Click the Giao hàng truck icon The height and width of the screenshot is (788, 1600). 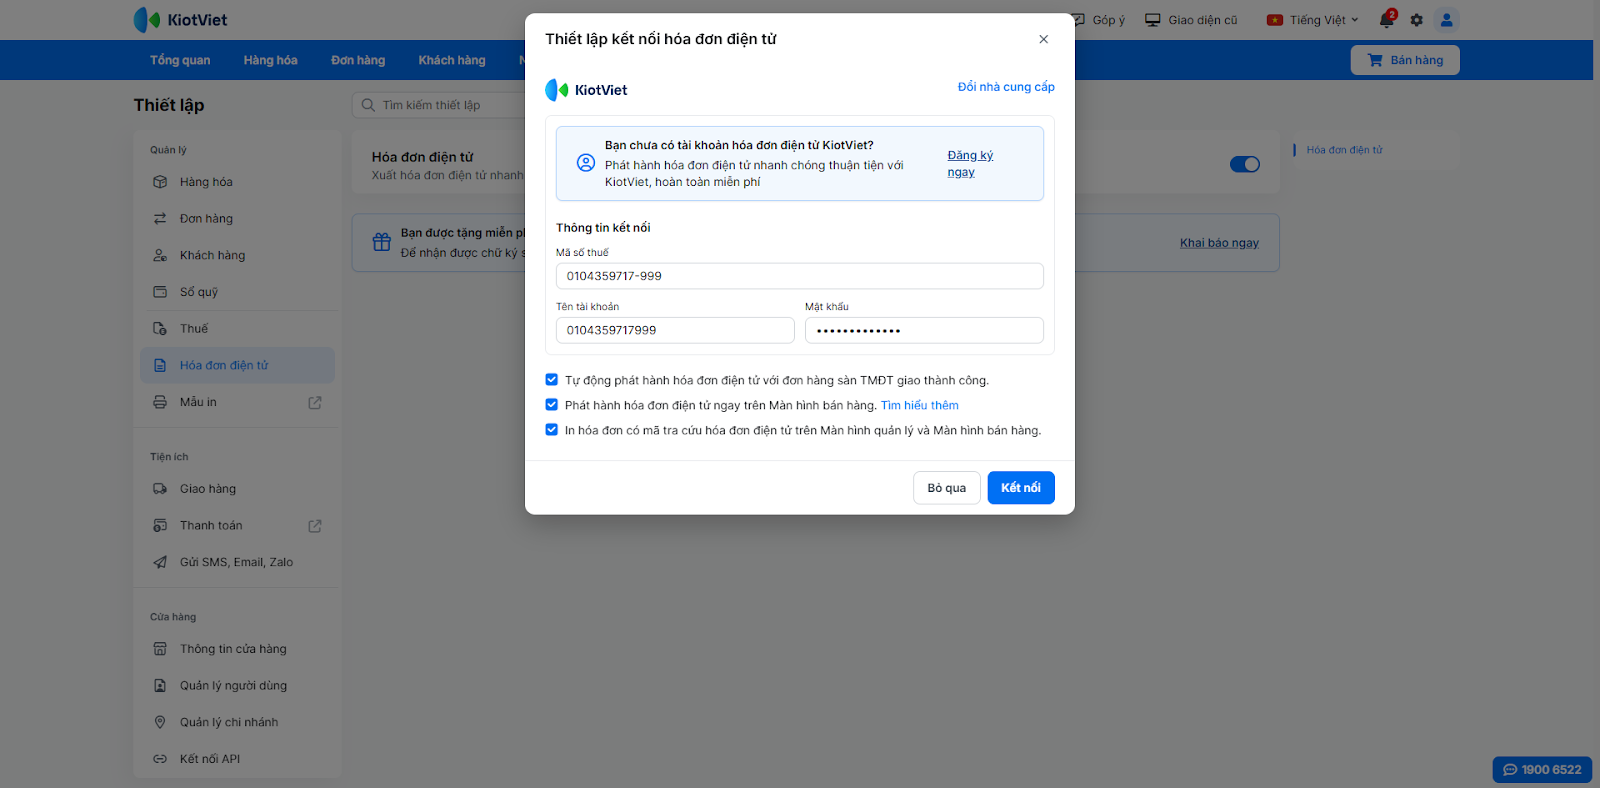tap(160, 489)
